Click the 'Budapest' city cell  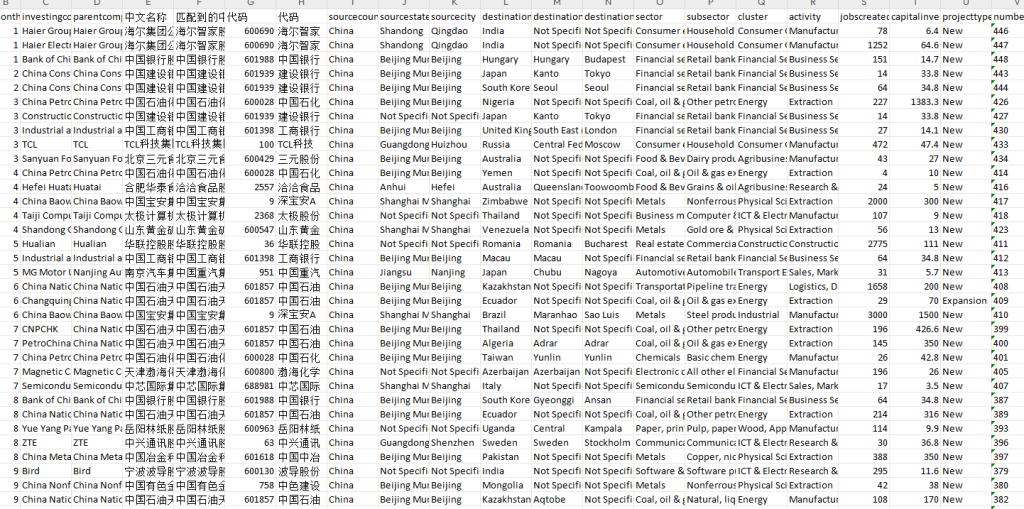[606, 60]
